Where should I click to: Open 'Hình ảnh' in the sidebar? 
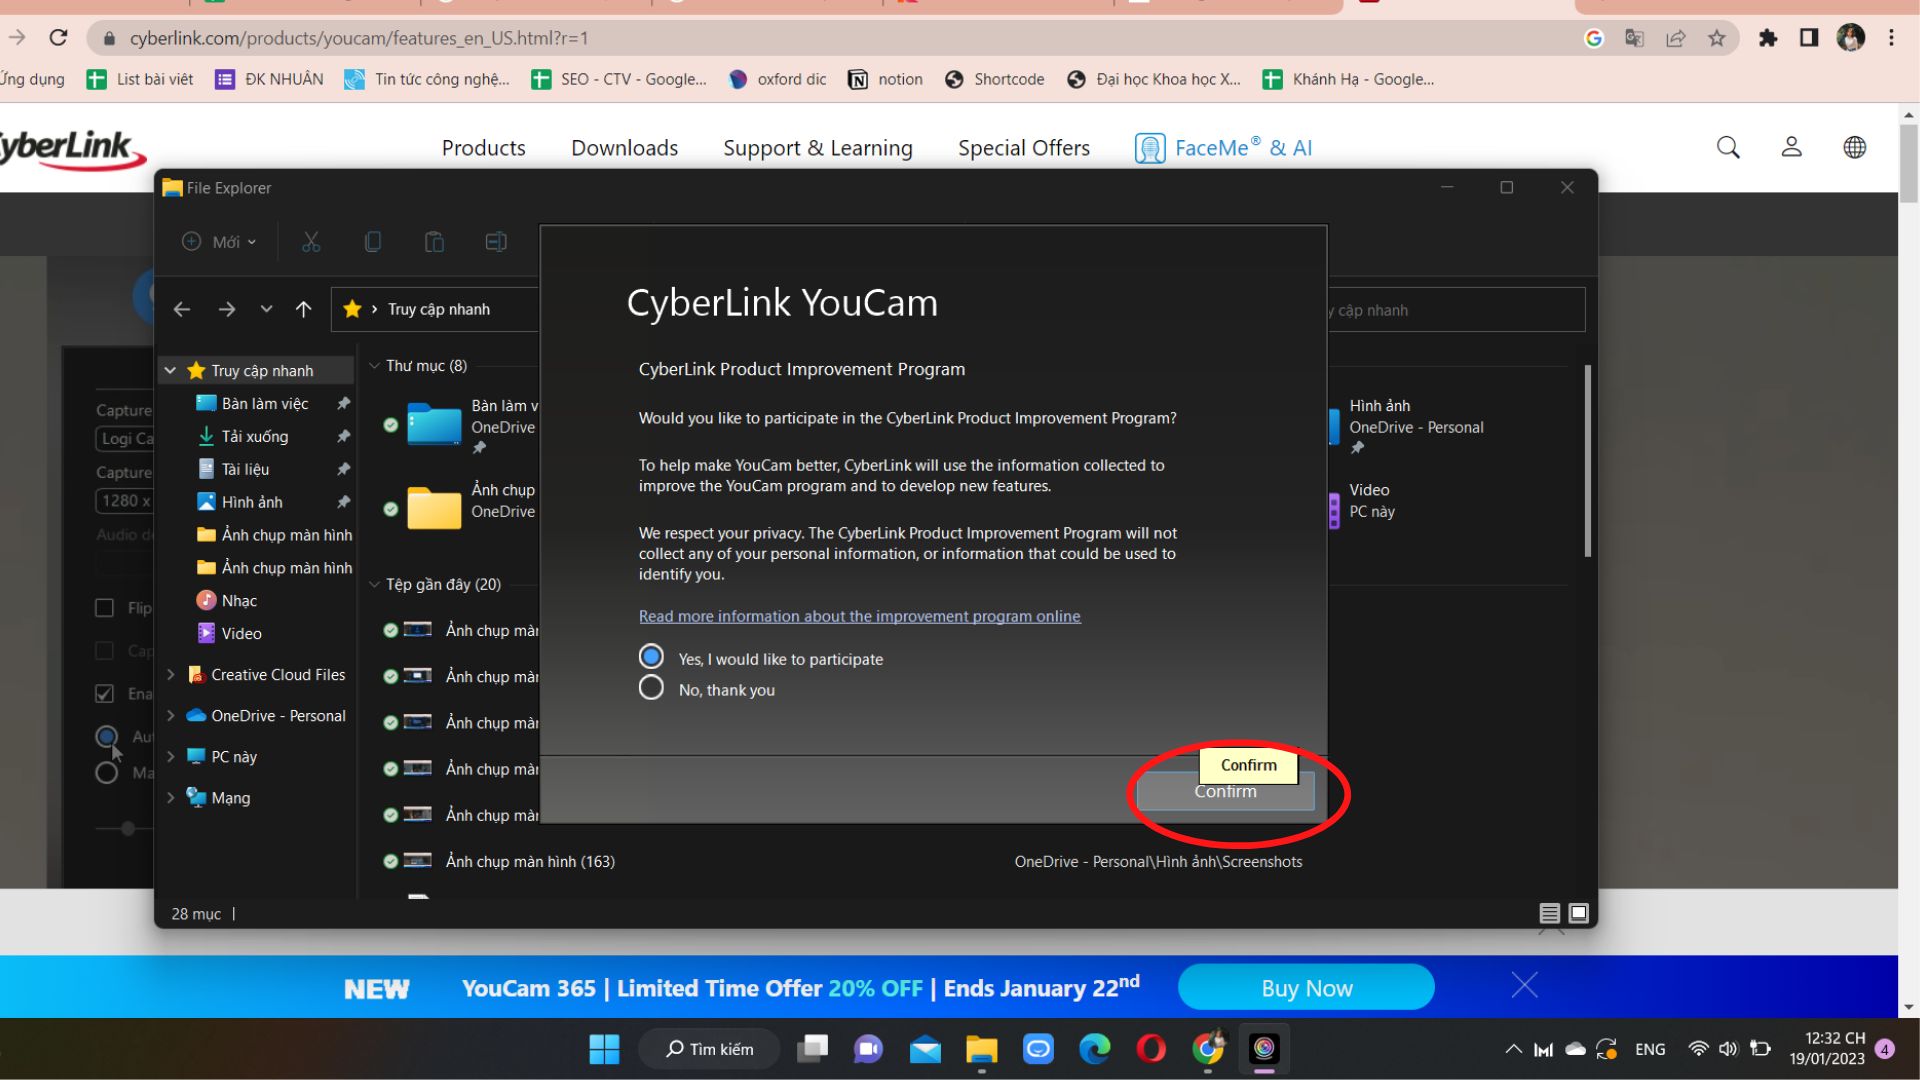click(252, 502)
